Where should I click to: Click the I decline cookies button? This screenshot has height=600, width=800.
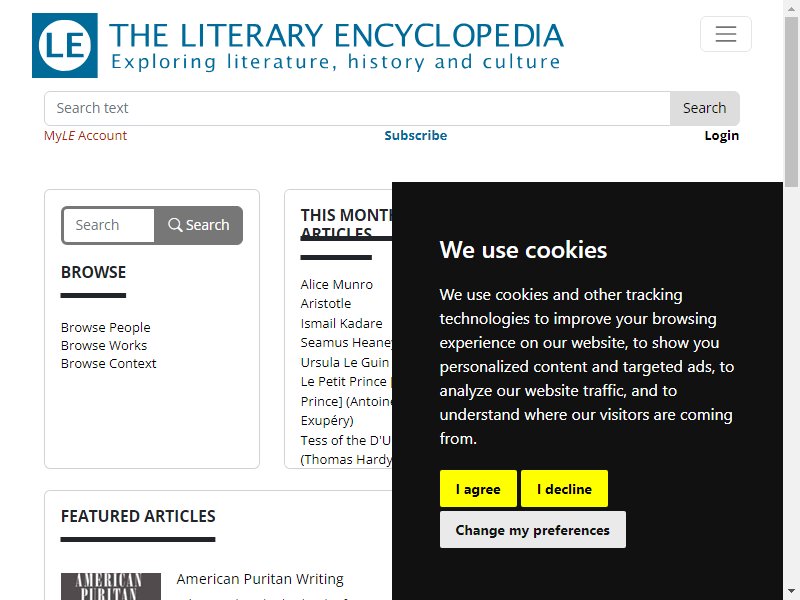click(x=564, y=489)
